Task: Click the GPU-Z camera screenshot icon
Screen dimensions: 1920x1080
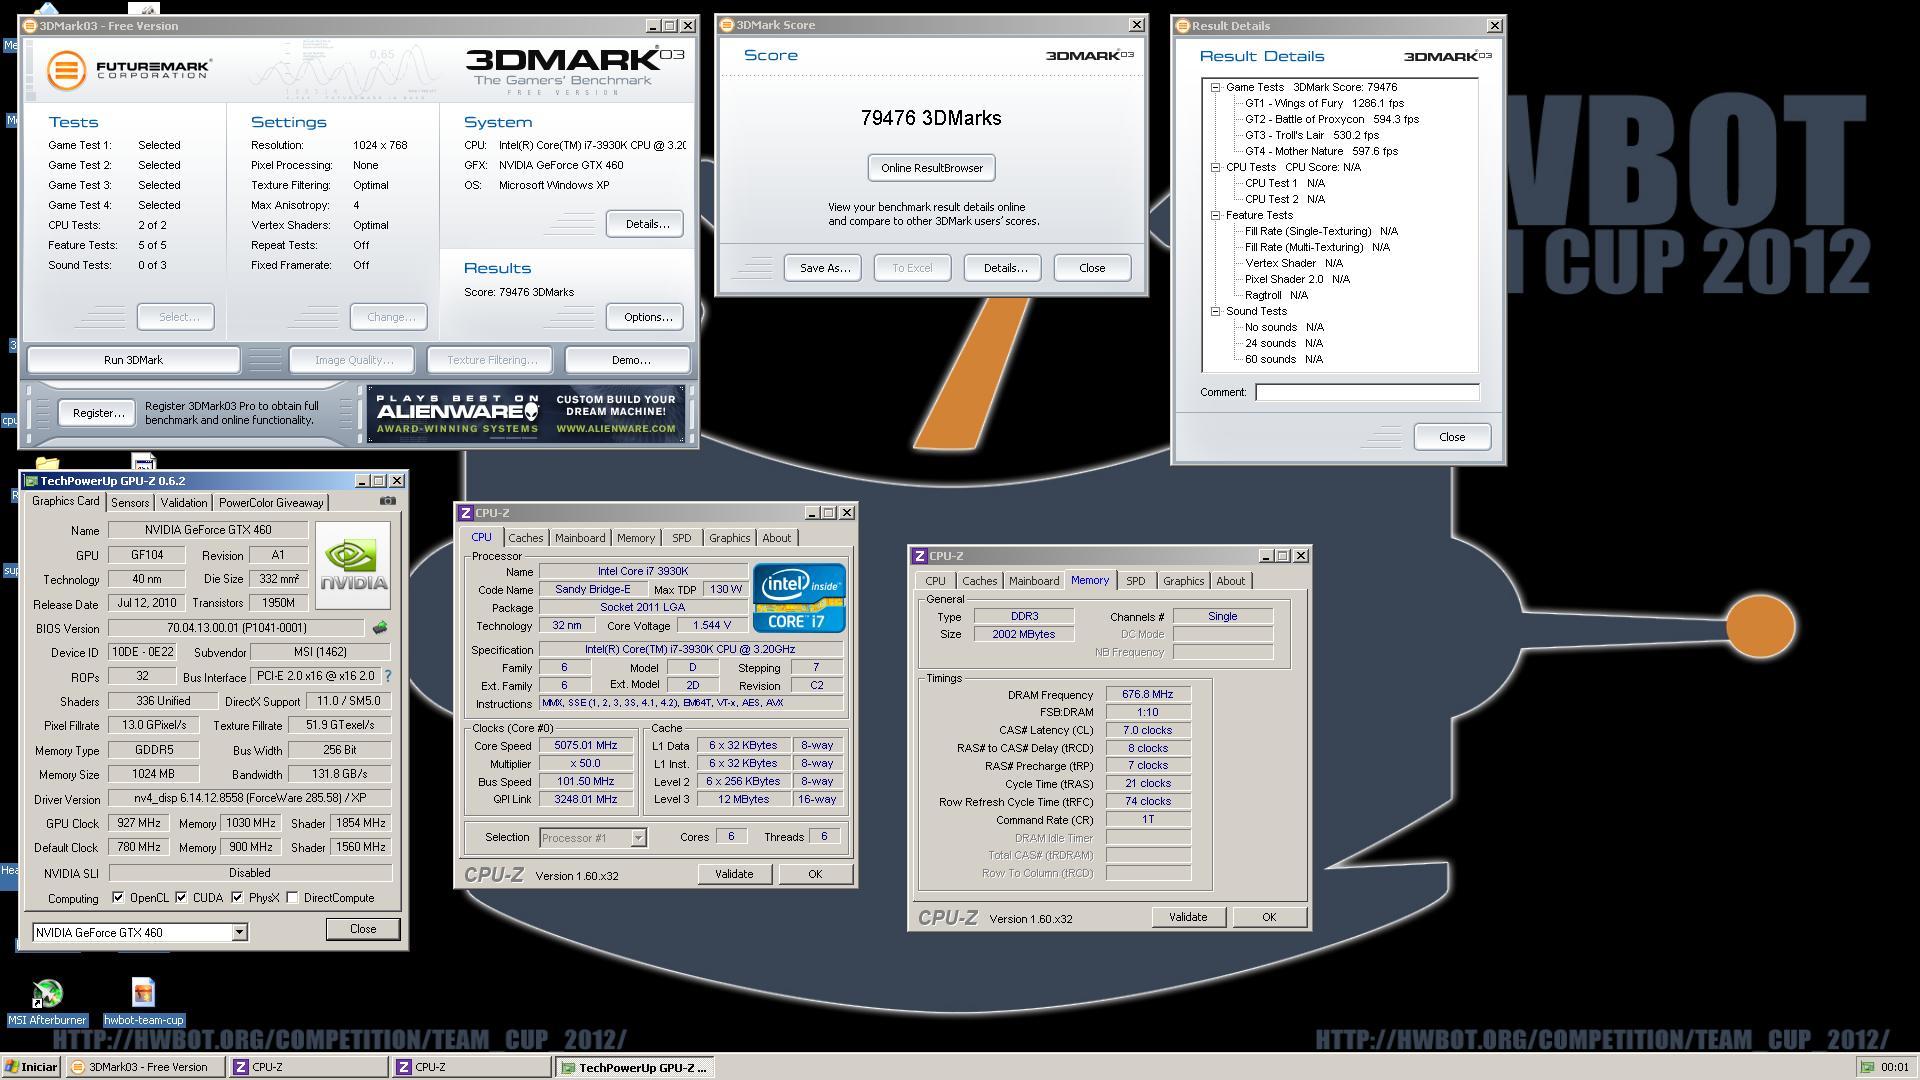Action: tap(388, 501)
